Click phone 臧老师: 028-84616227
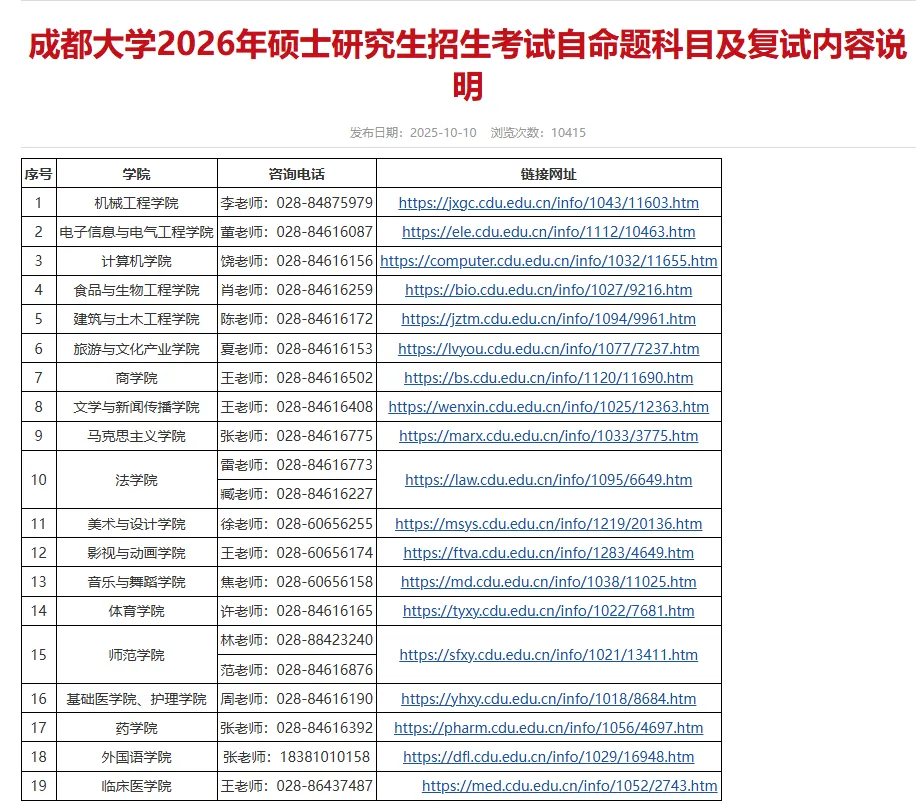This screenshot has width=918, height=810. [x=297, y=495]
